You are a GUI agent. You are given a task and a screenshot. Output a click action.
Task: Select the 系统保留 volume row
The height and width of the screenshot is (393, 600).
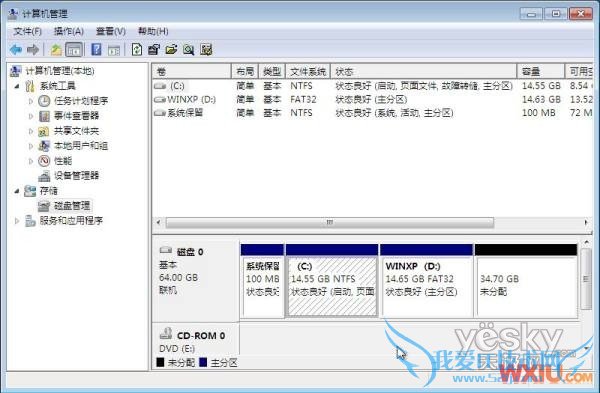(372, 113)
